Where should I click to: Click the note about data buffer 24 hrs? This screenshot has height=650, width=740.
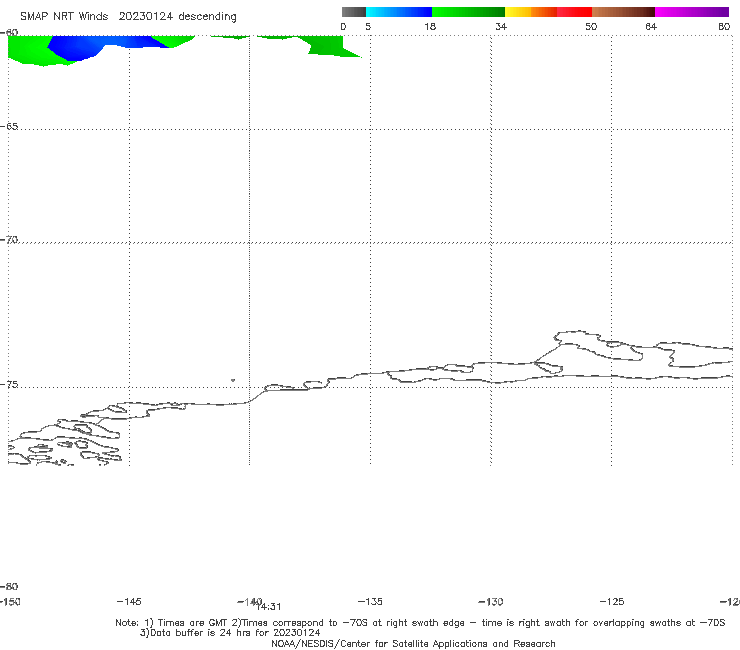pos(230,633)
